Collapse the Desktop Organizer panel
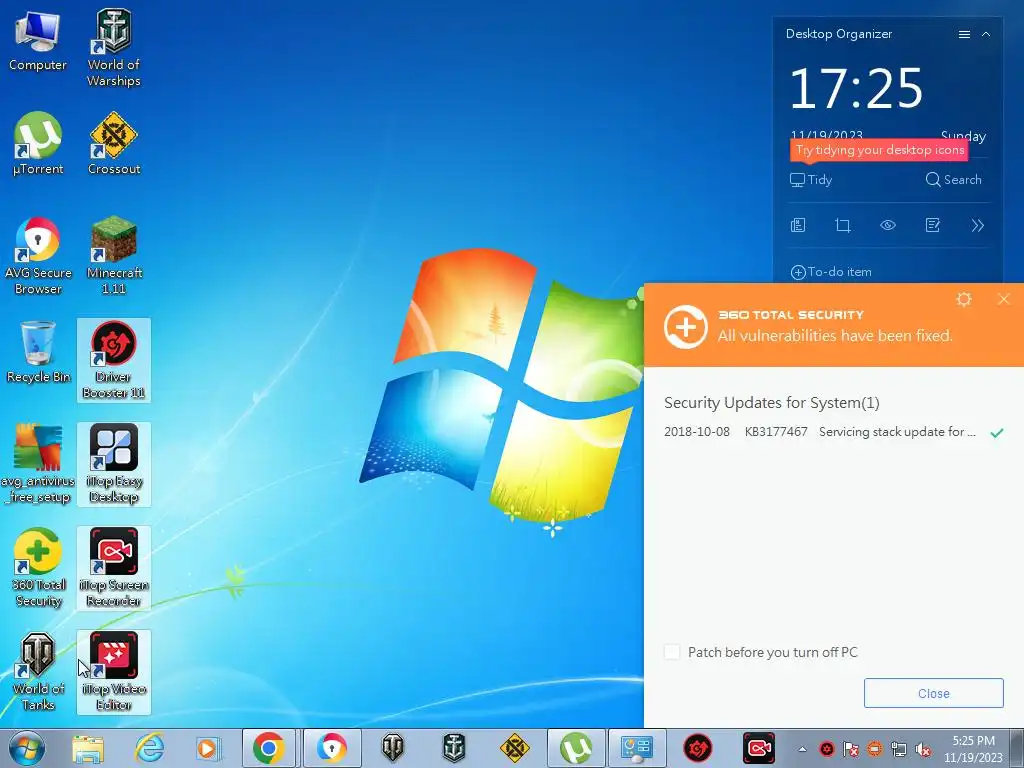1024x768 pixels. (x=986, y=35)
